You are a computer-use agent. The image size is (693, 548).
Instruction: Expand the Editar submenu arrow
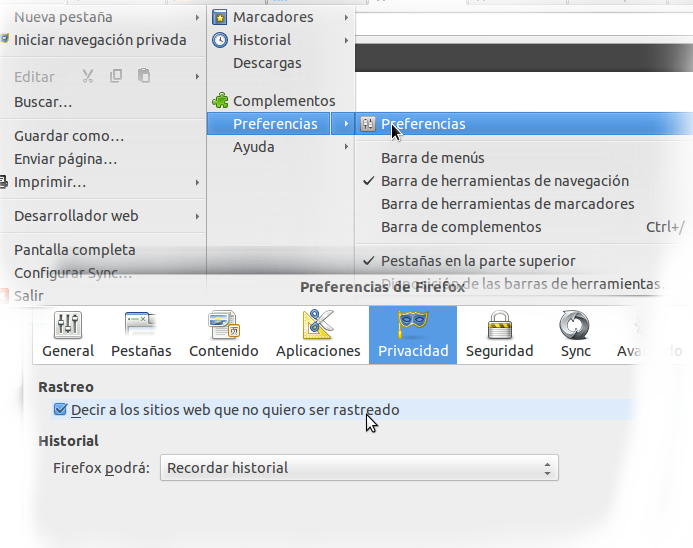pos(197,77)
